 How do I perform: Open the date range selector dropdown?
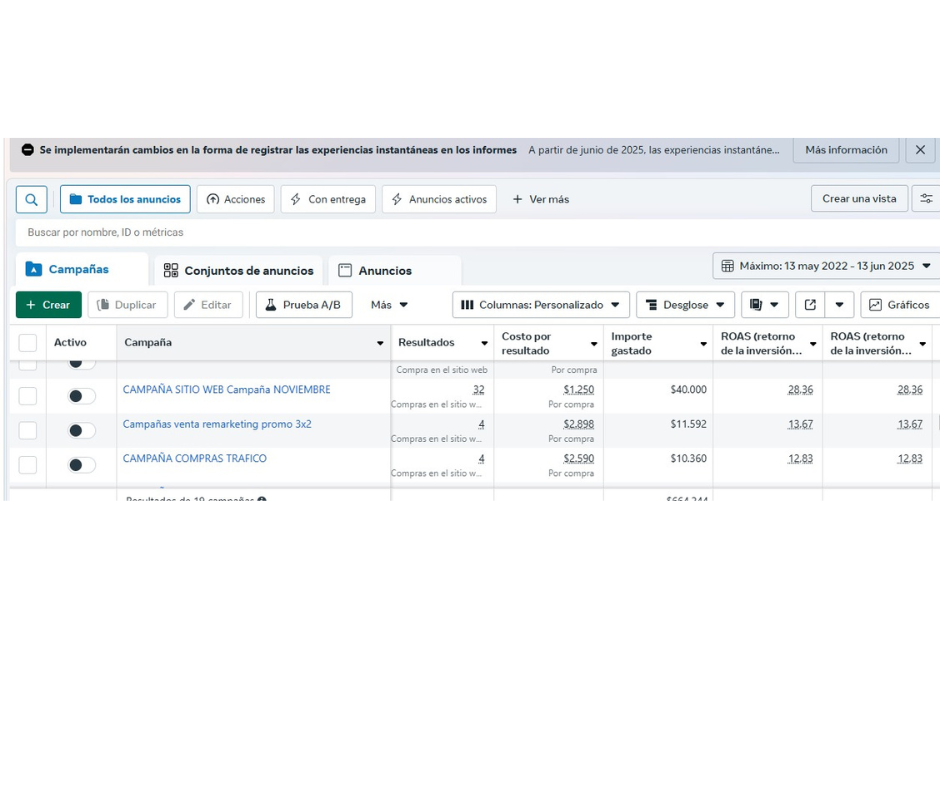point(825,266)
